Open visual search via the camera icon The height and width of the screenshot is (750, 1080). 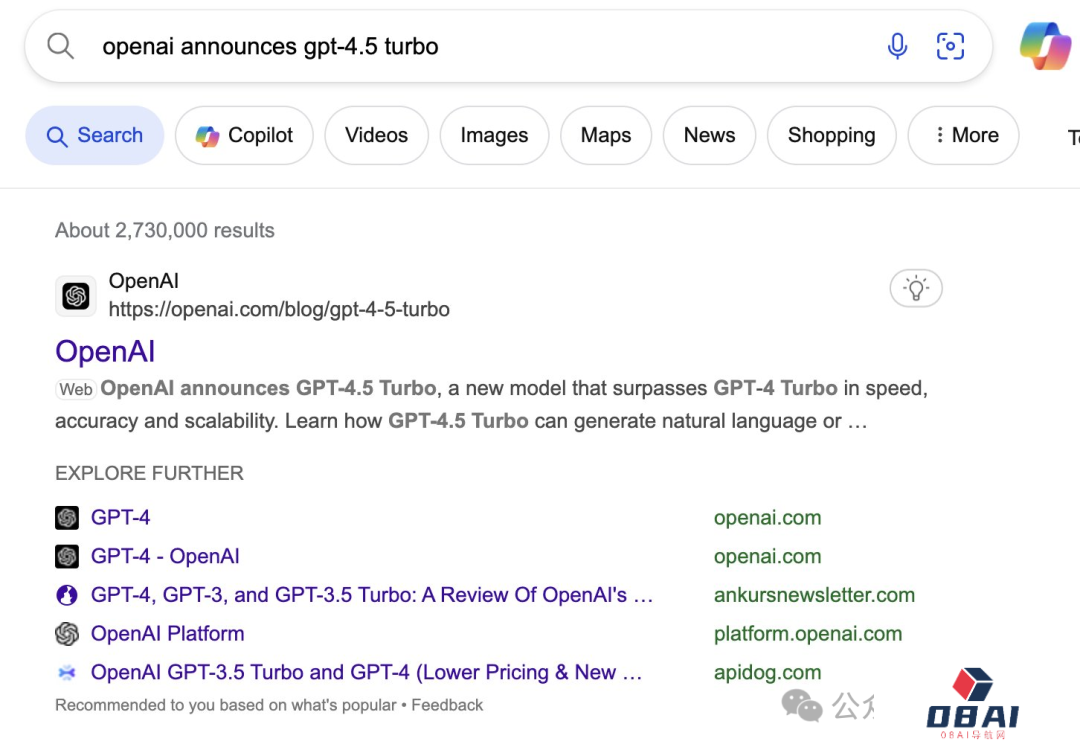coord(950,45)
